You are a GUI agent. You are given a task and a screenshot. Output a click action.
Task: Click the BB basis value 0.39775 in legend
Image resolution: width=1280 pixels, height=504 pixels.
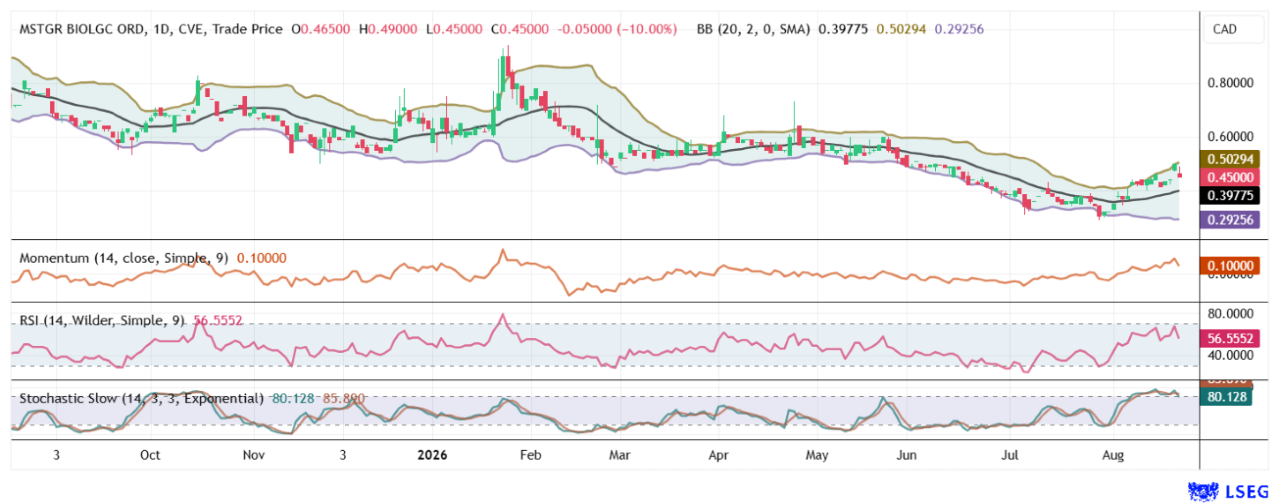tap(844, 29)
